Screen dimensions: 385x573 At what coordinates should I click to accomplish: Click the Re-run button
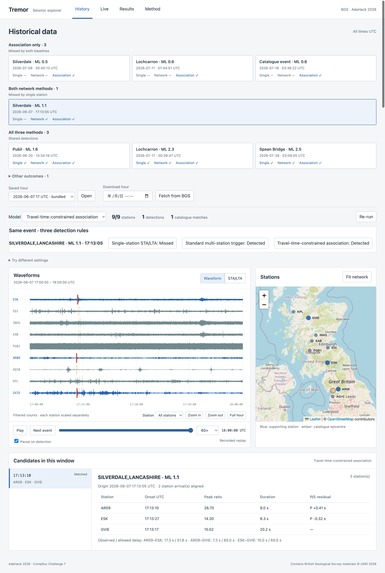(366, 217)
